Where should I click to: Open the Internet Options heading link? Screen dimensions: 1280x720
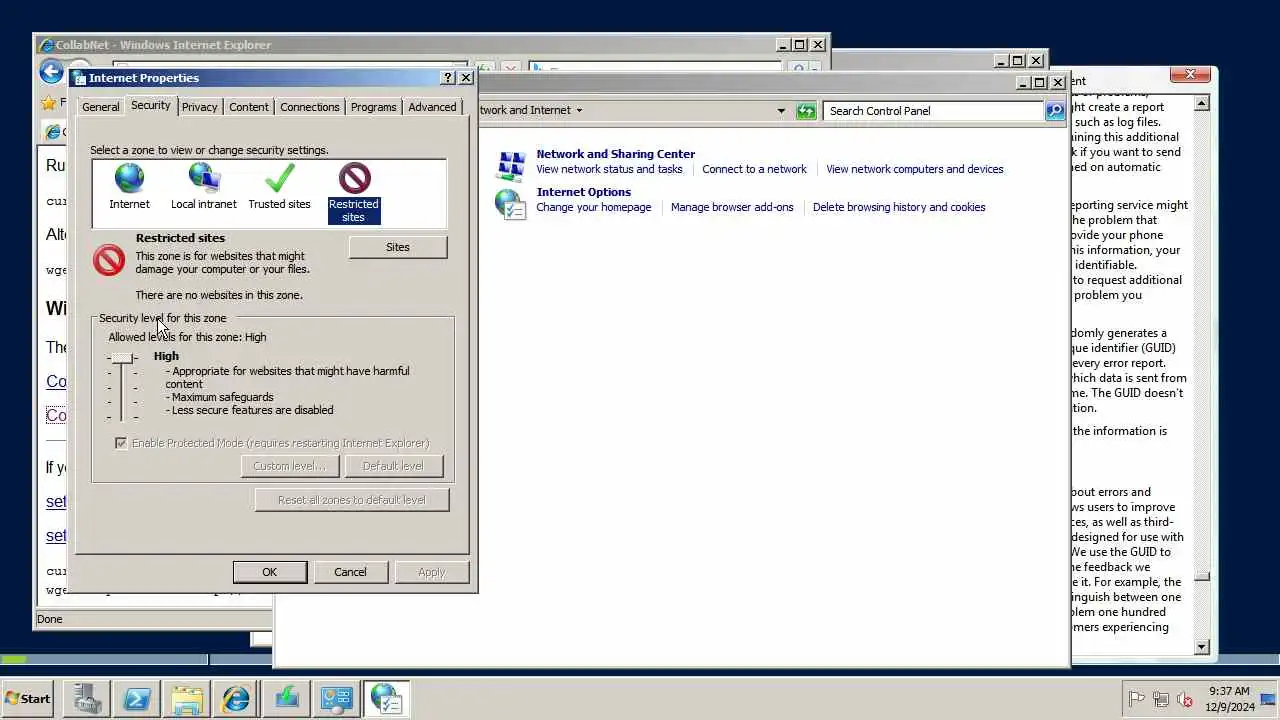tap(584, 192)
